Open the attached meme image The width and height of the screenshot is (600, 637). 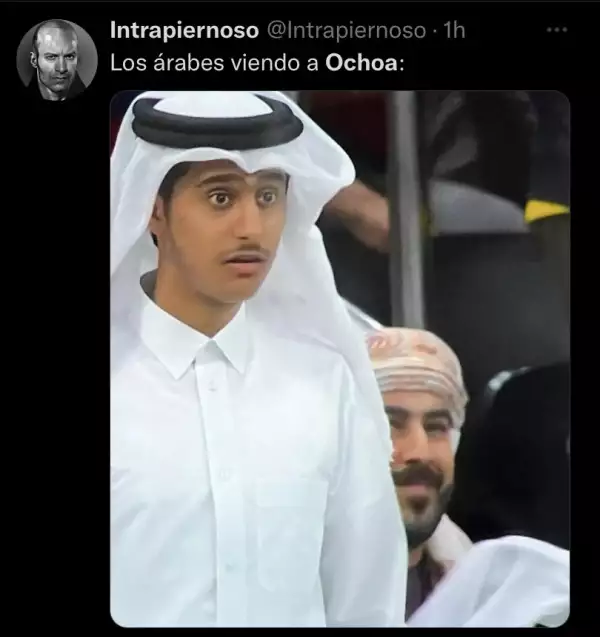pos(340,359)
